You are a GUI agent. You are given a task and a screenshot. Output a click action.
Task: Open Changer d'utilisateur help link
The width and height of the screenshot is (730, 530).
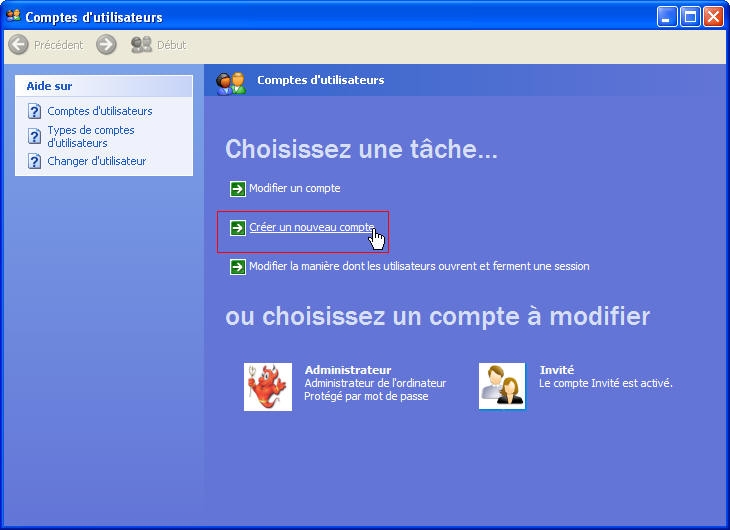click(x=96, y=161)
